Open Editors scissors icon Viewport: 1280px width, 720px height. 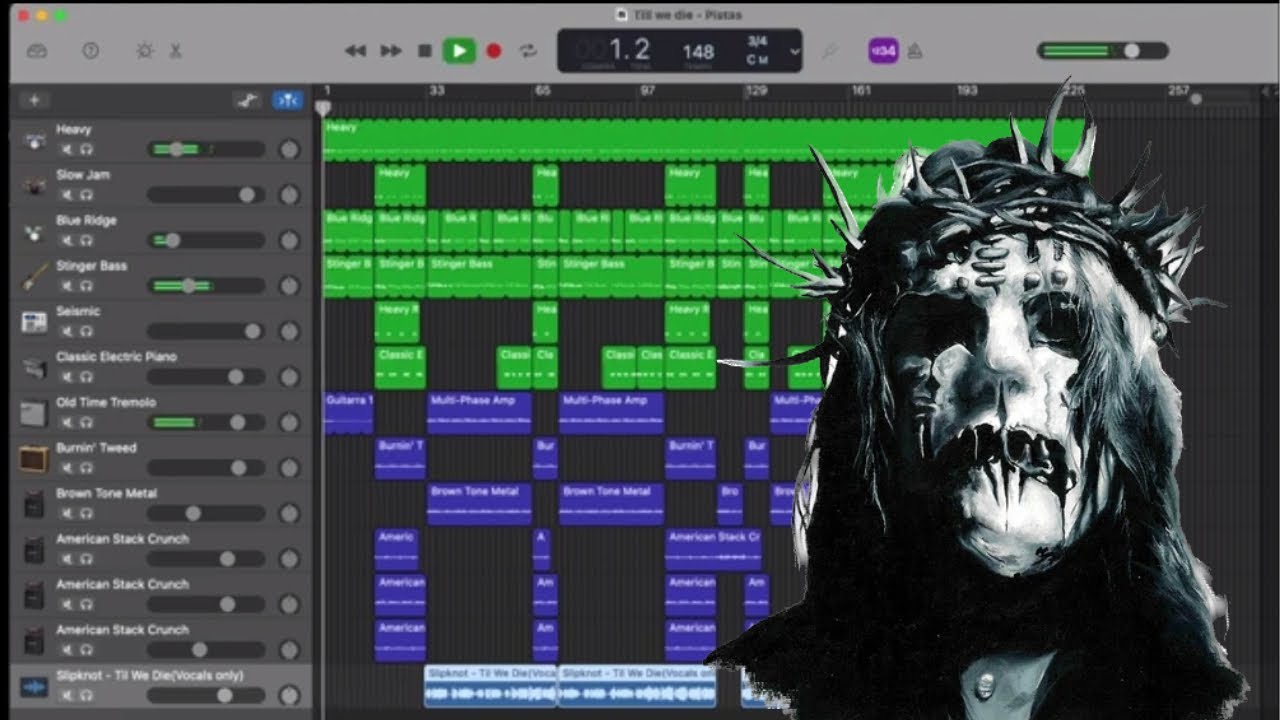176,51
